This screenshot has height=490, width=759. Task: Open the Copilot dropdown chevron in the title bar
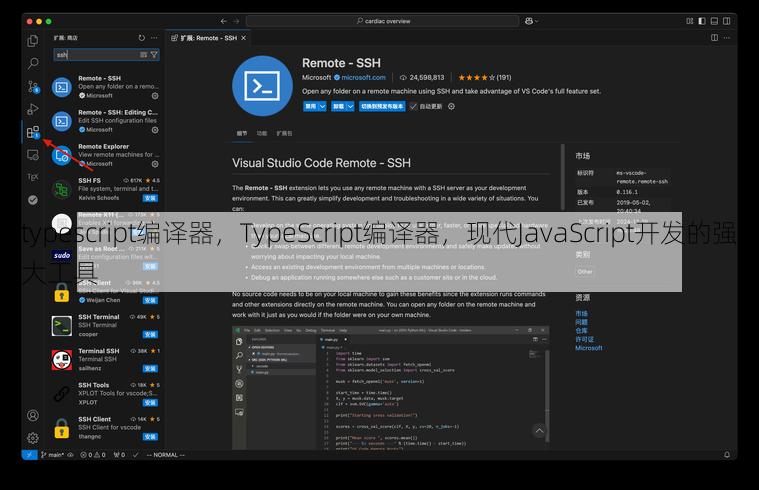tap(536, 21)
